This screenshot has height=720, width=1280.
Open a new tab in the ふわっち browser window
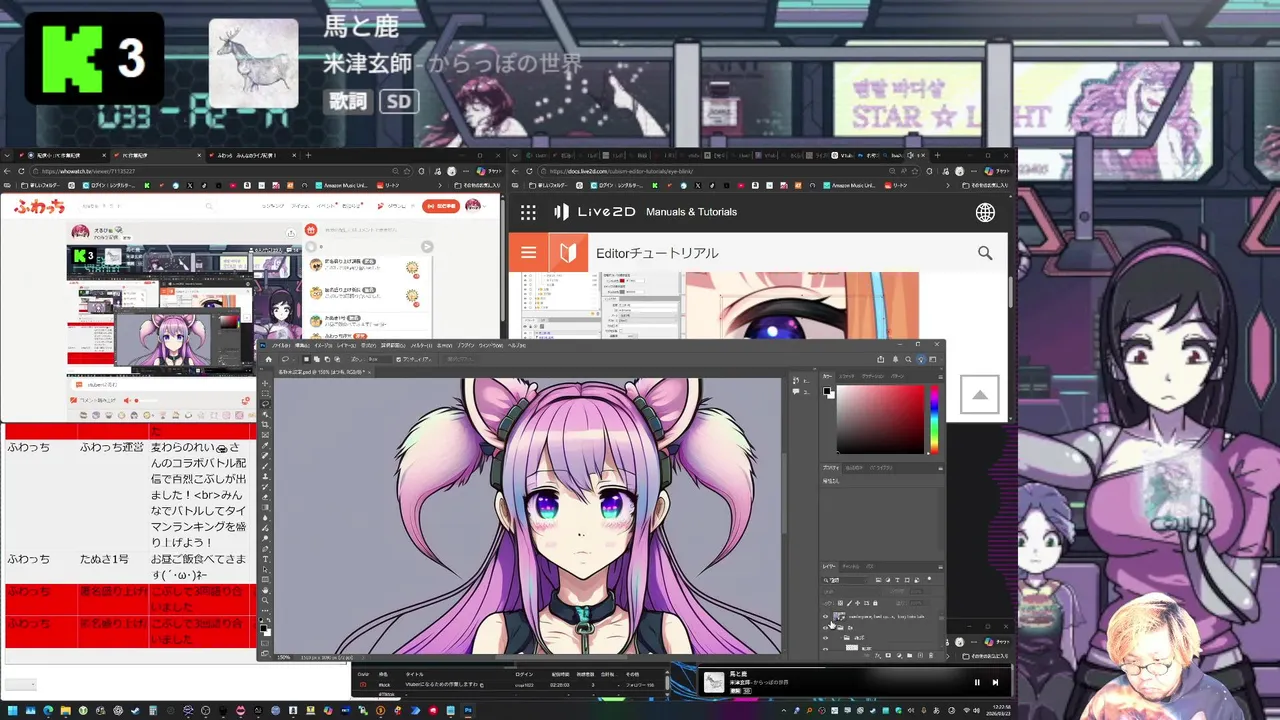pos(308,155)
